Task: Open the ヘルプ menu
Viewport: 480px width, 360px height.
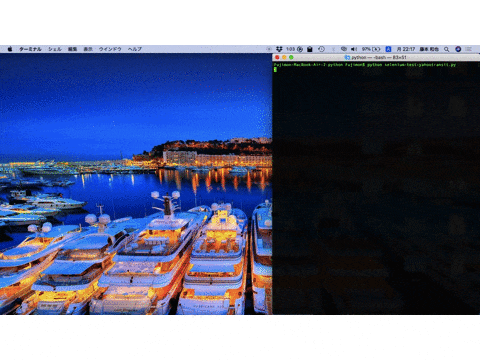Action: coord(135,49)
